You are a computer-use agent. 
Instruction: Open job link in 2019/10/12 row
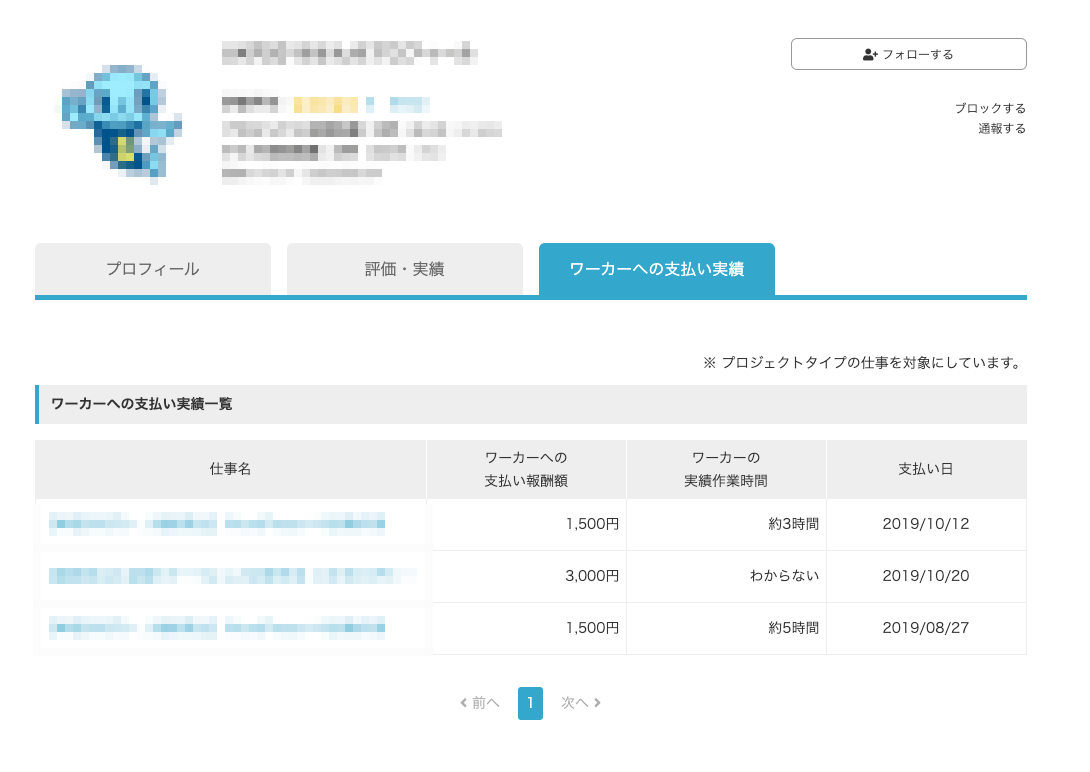coord(217,524)
